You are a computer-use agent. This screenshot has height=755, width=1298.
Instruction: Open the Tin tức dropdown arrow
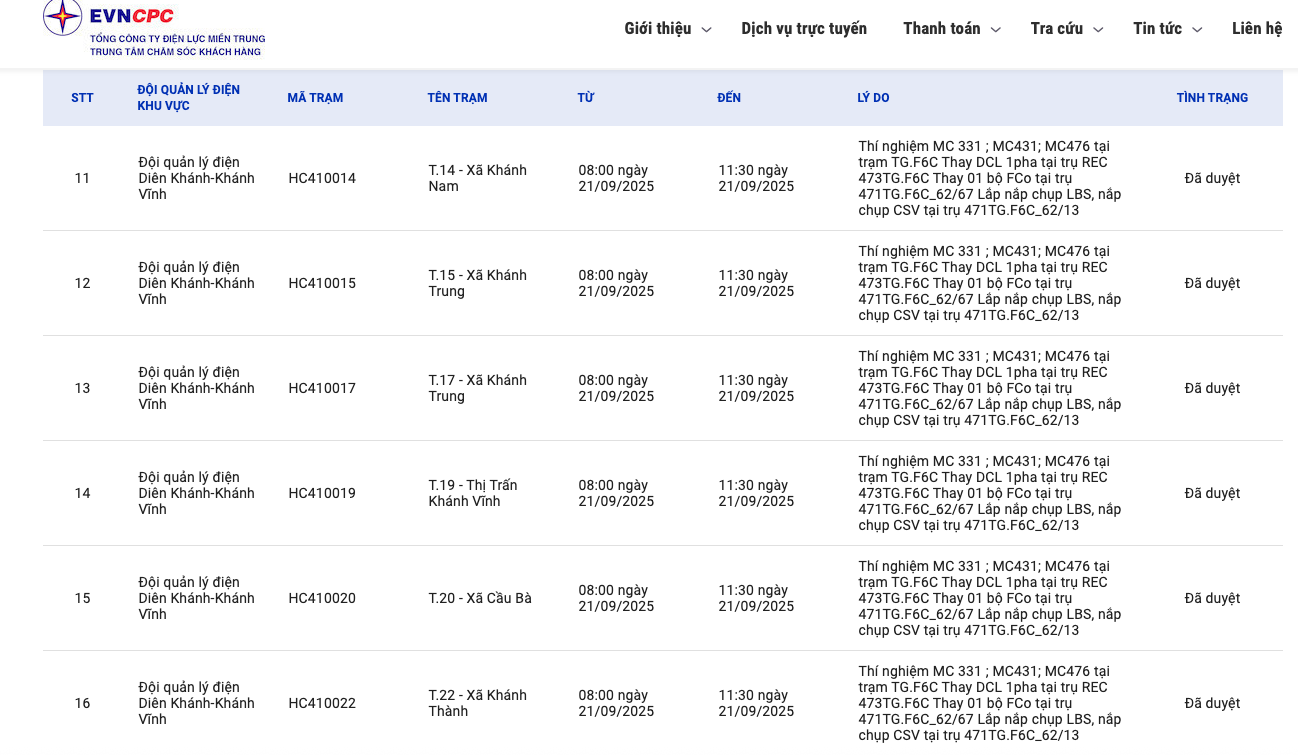[x=1197, y=30]
